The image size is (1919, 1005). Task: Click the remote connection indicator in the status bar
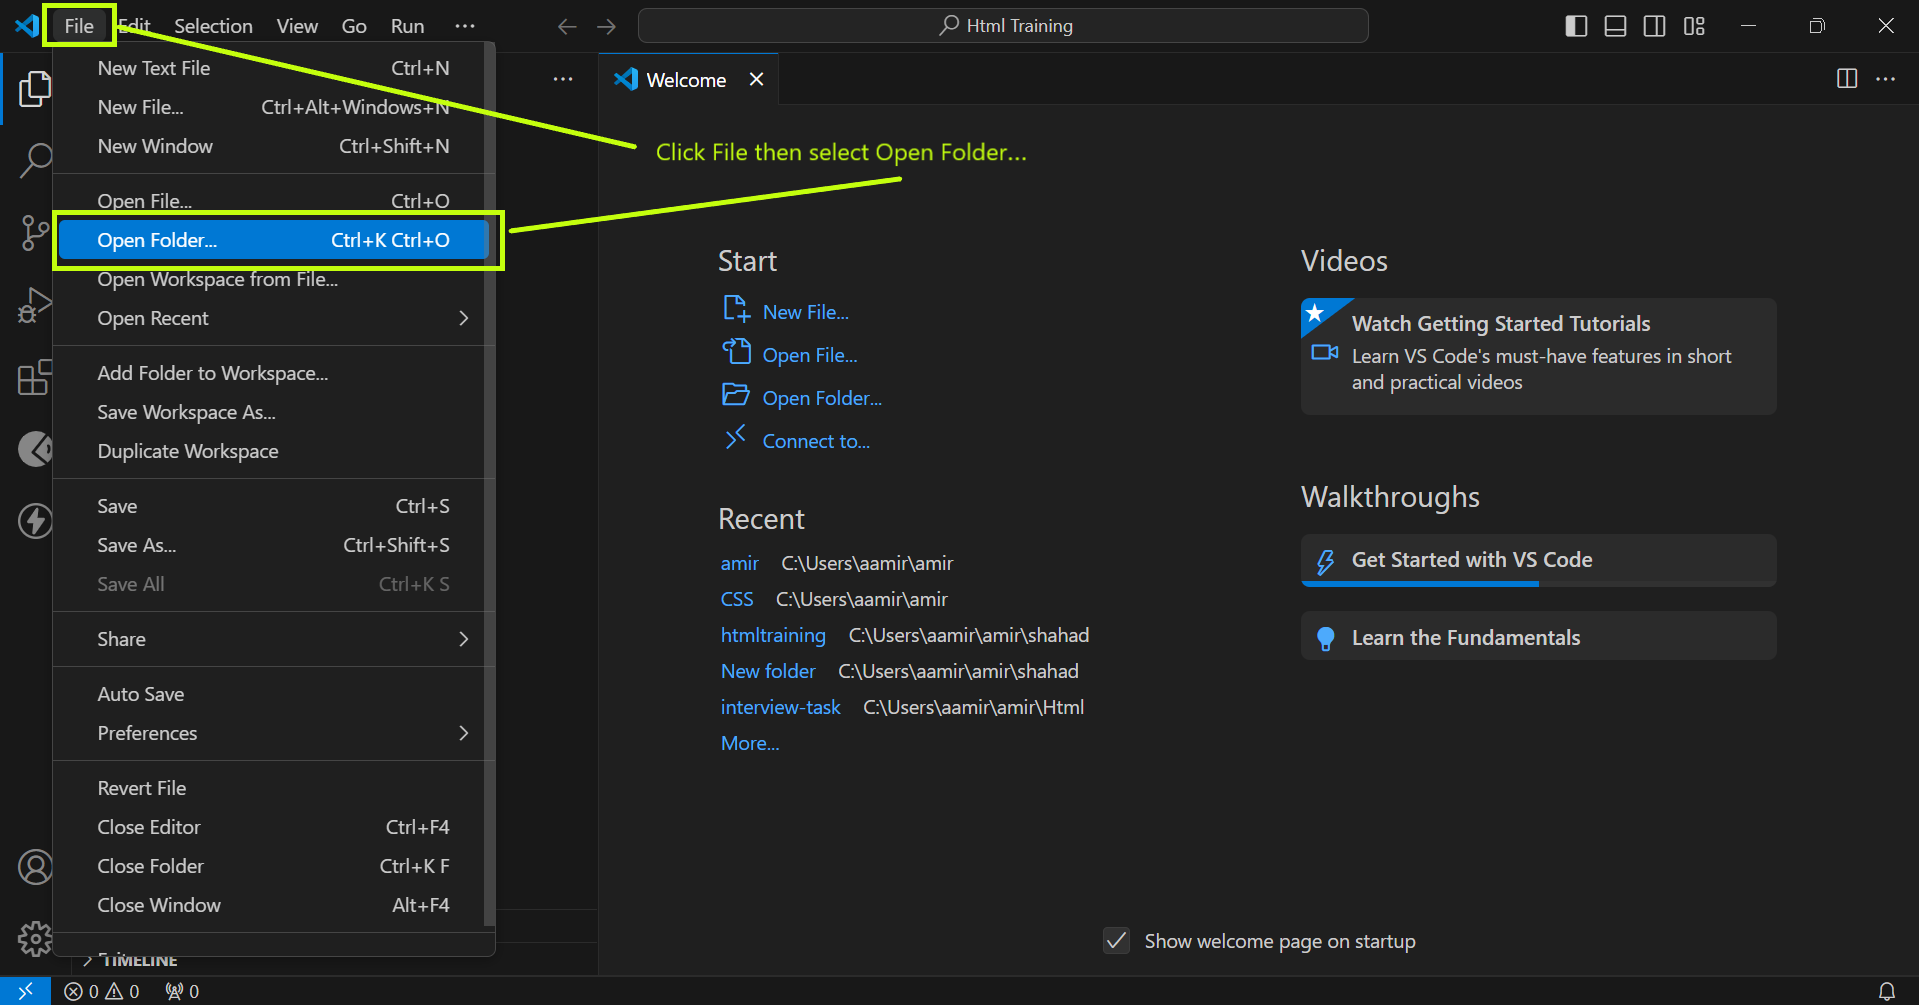(x=25, y=990)
